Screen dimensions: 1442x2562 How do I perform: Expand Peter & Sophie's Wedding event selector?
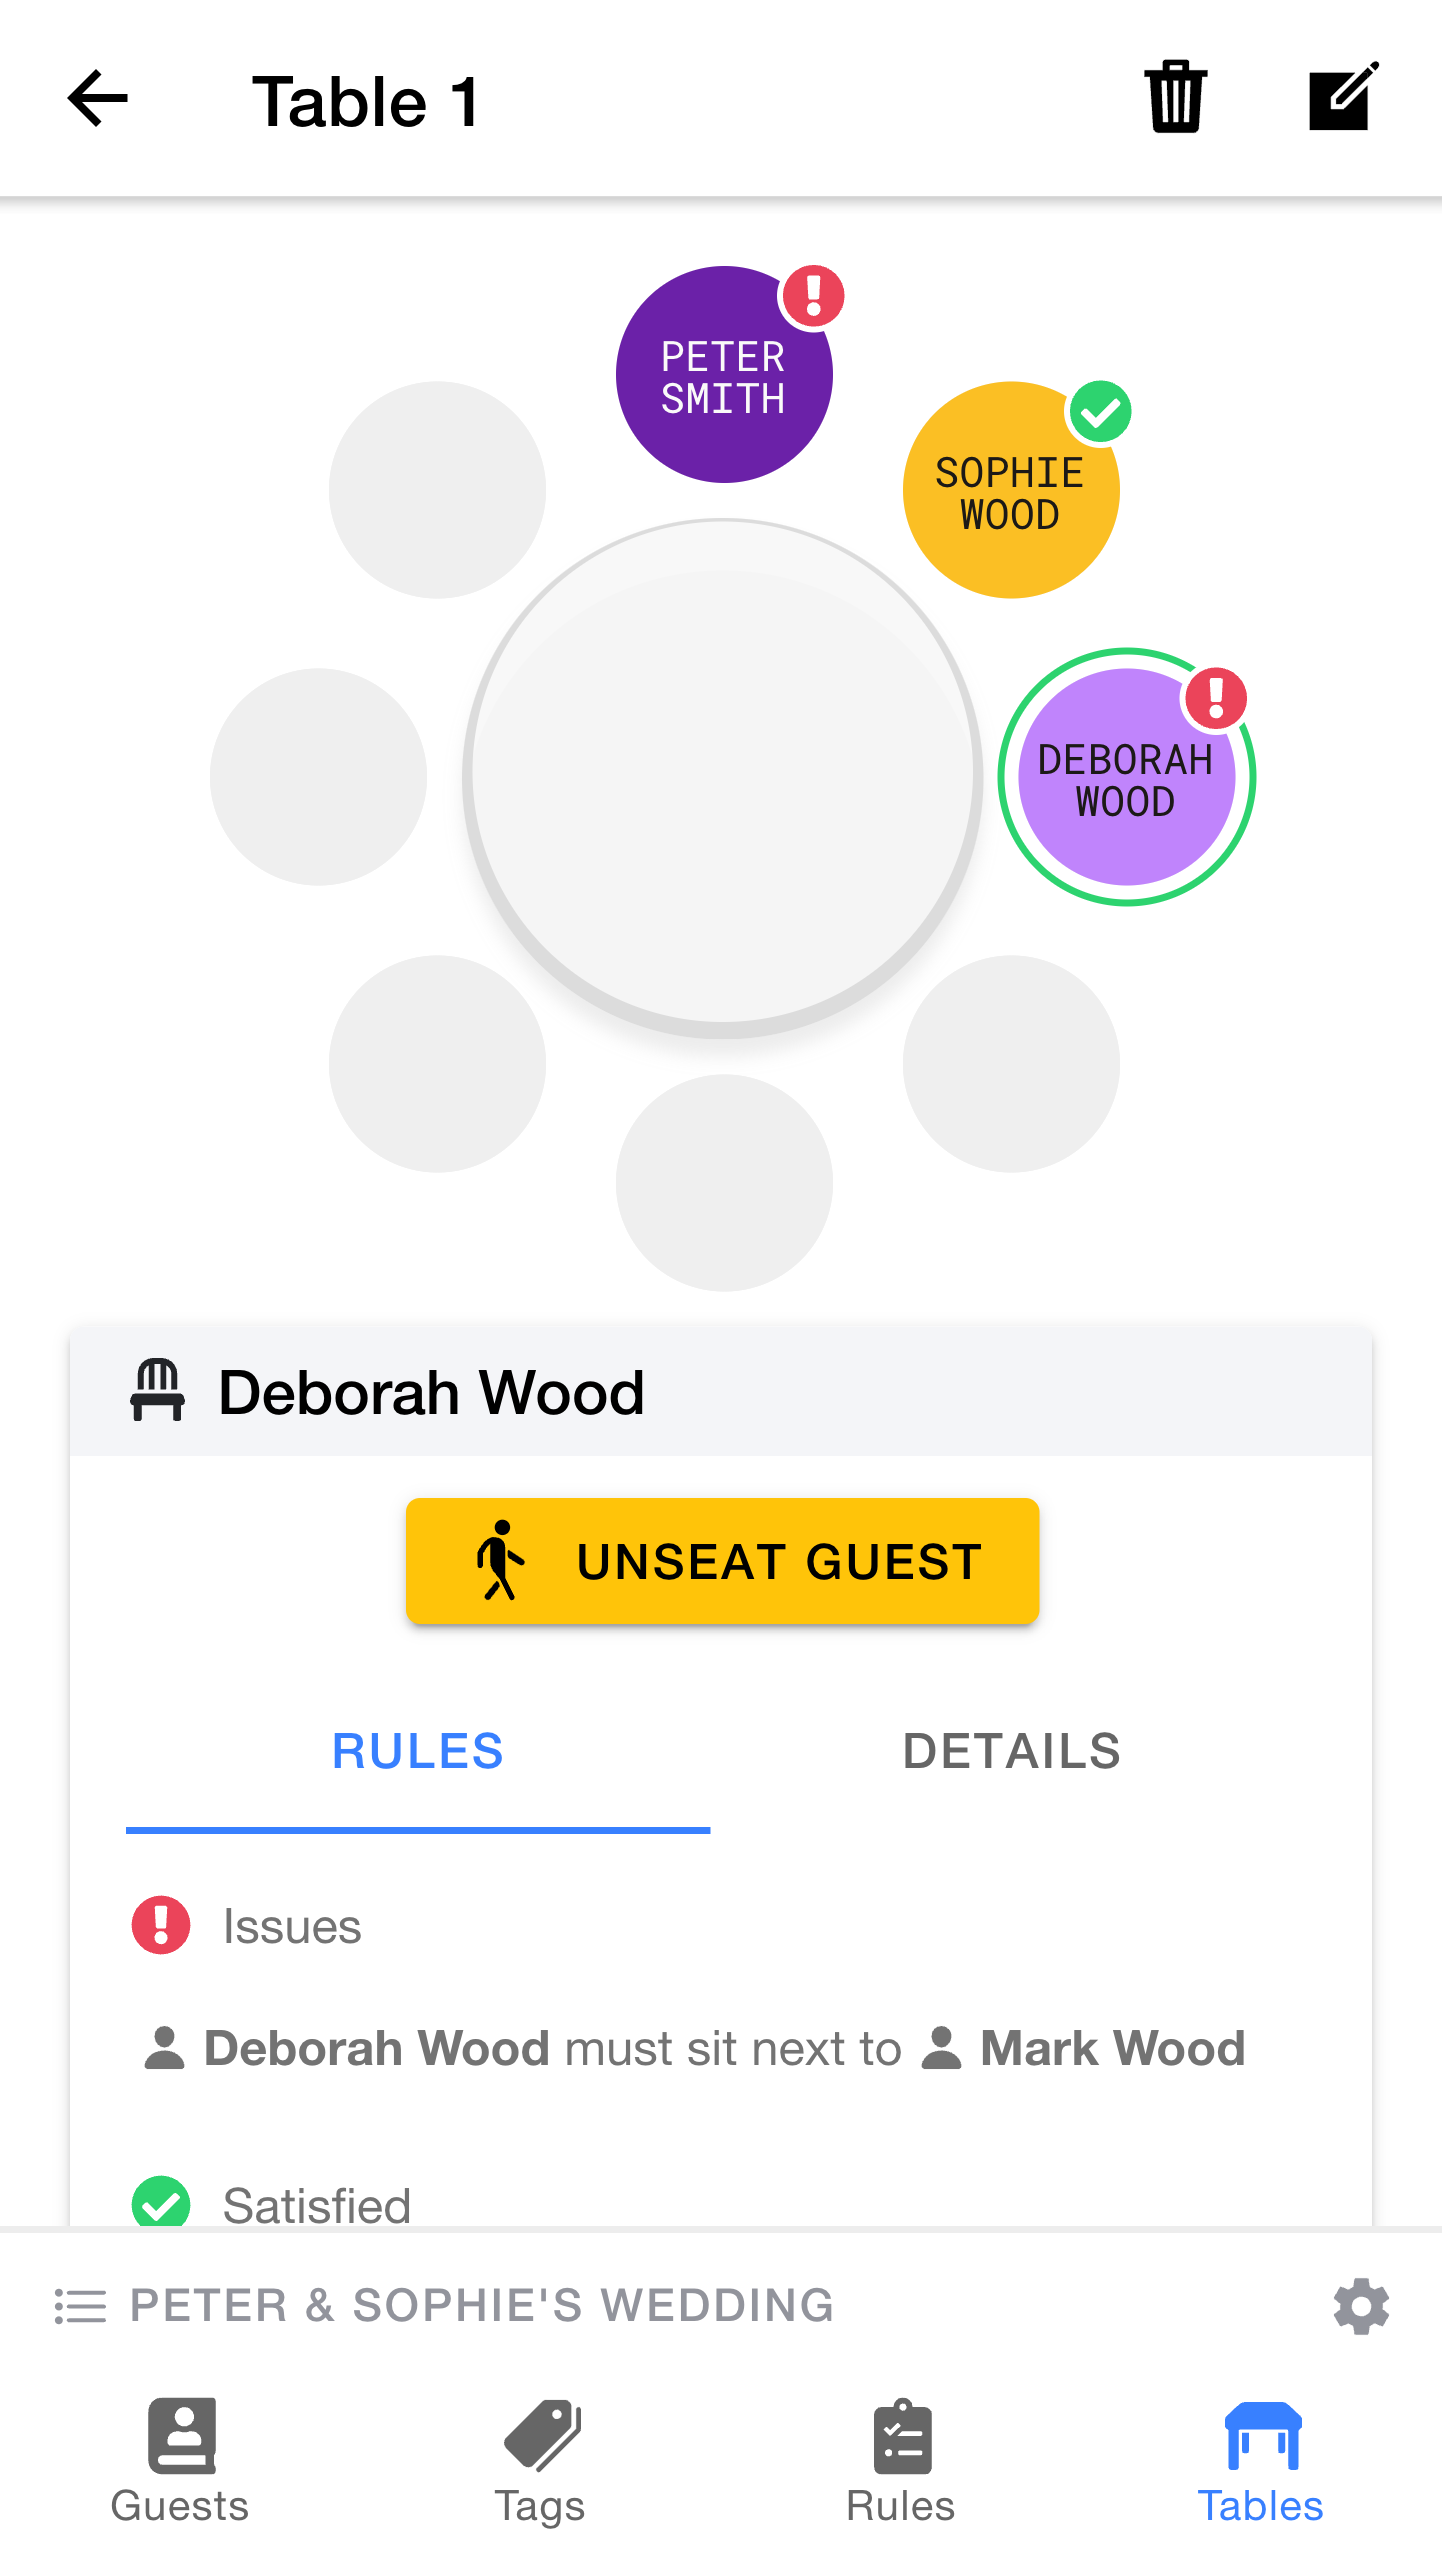point(482,2306)
